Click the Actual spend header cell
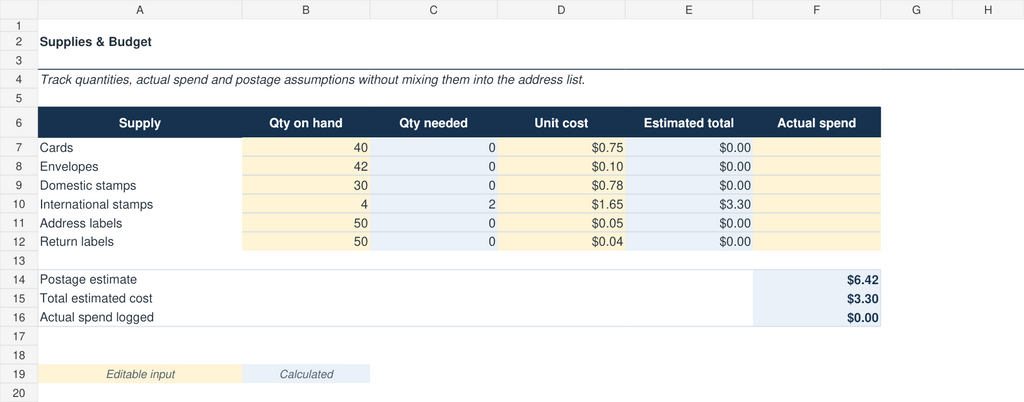1024x402 pixels. coord(816,123)
